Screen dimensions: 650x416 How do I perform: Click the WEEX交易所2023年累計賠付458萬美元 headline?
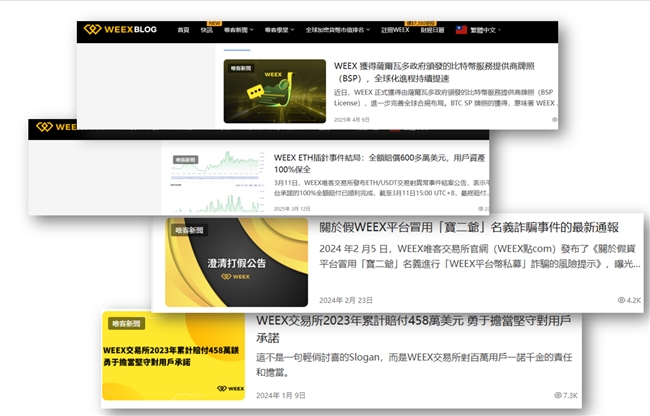pos(414,329)
